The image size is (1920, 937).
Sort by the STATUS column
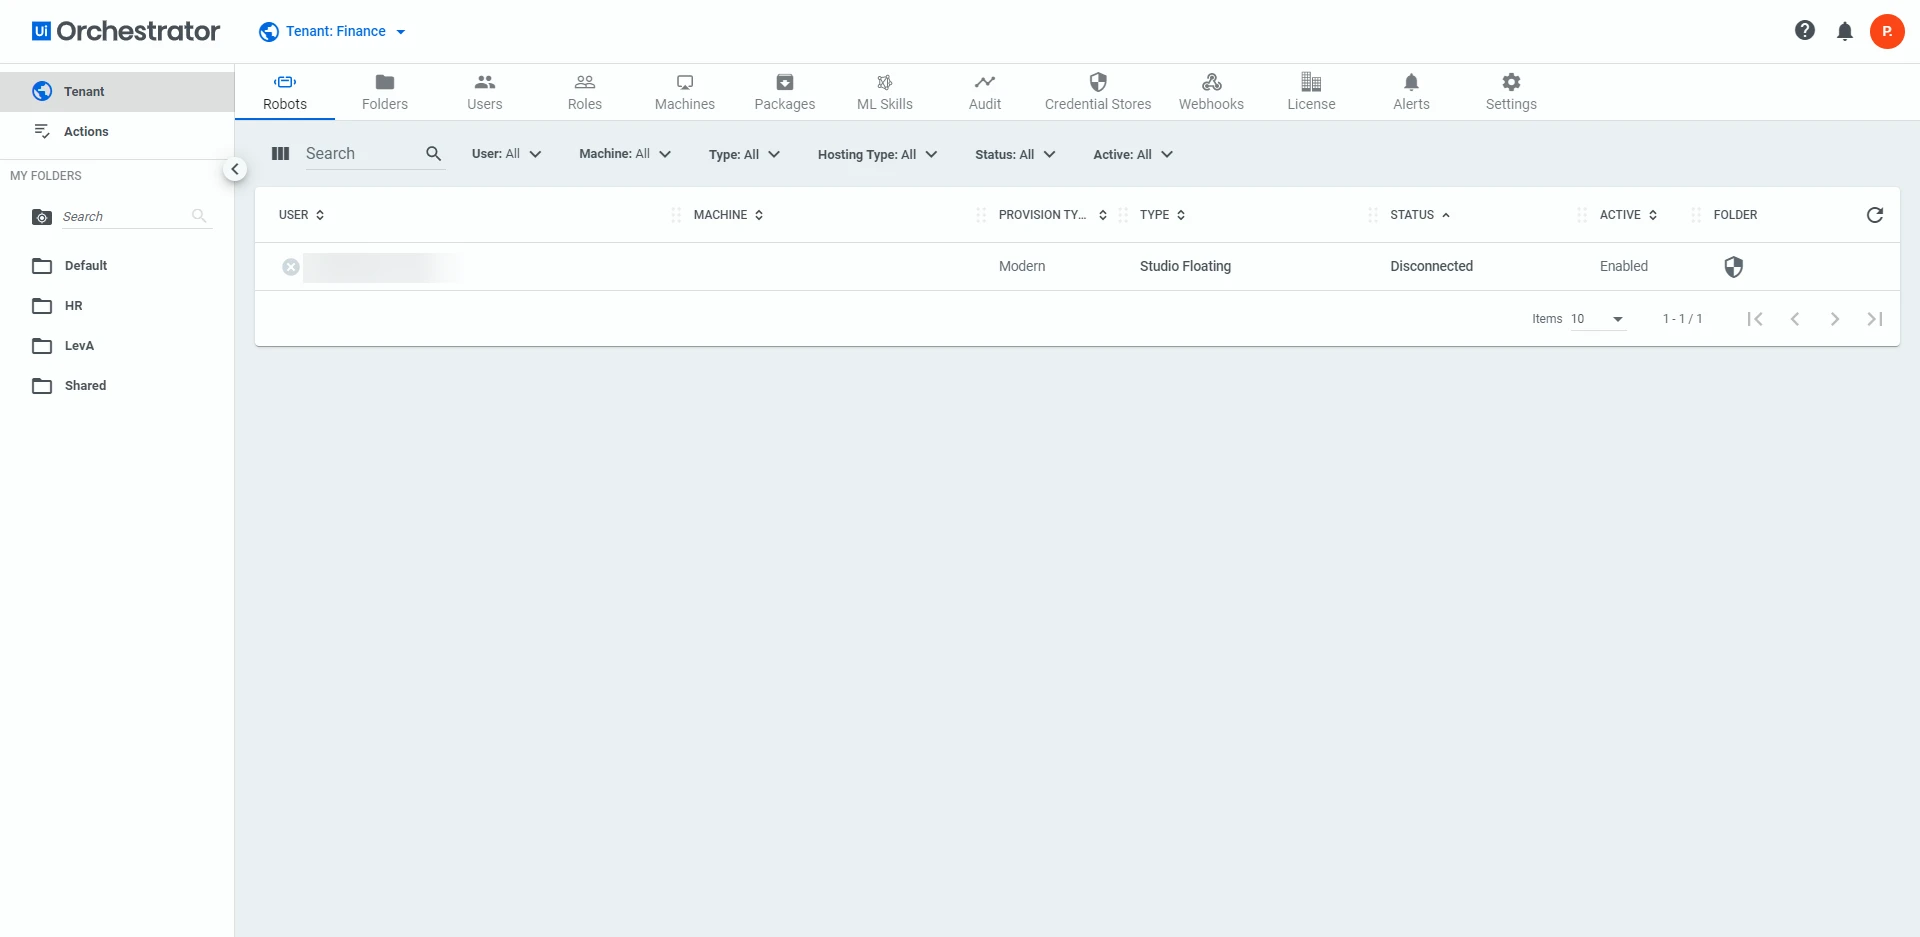tap(1420, 215)
